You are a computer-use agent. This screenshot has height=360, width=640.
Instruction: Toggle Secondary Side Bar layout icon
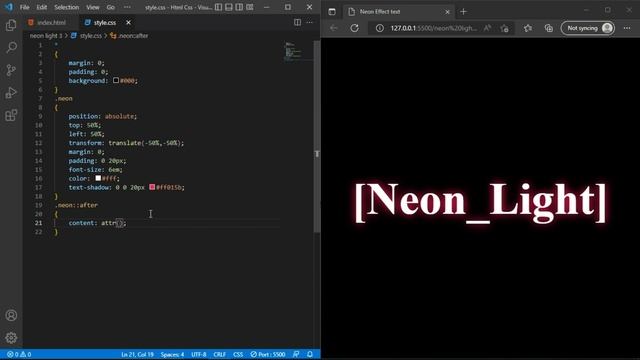239,7
